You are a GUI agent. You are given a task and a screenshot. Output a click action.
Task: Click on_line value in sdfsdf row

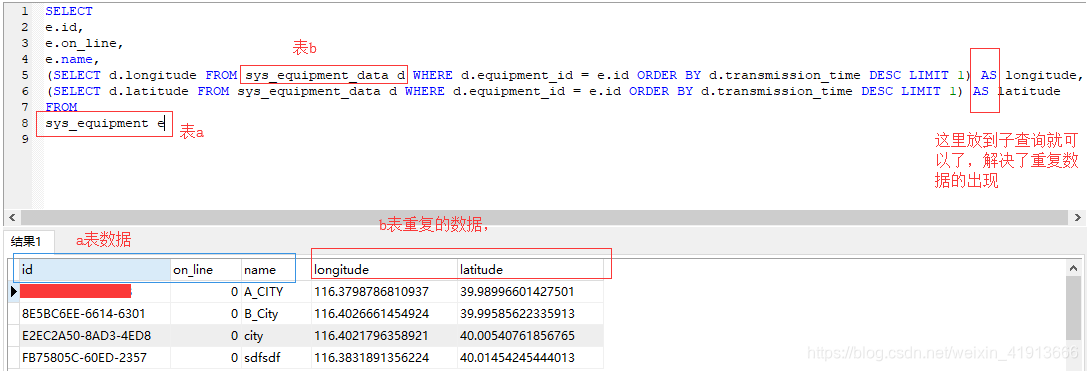point(205,357)
